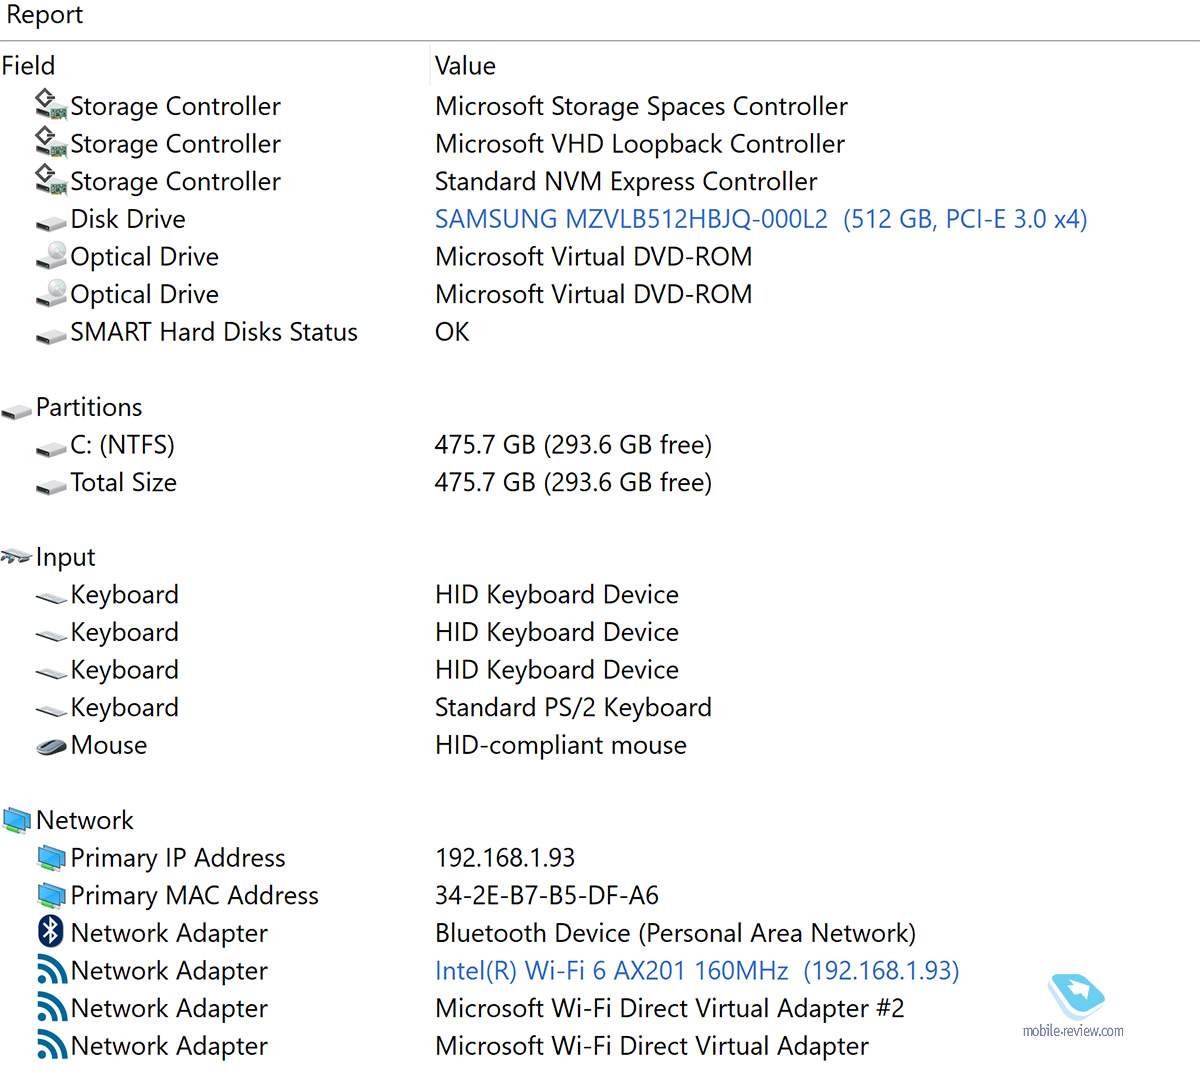Click the Bluetooth network adapter icon
Screen dimensions: 1200x1083
tap(50, 932)
